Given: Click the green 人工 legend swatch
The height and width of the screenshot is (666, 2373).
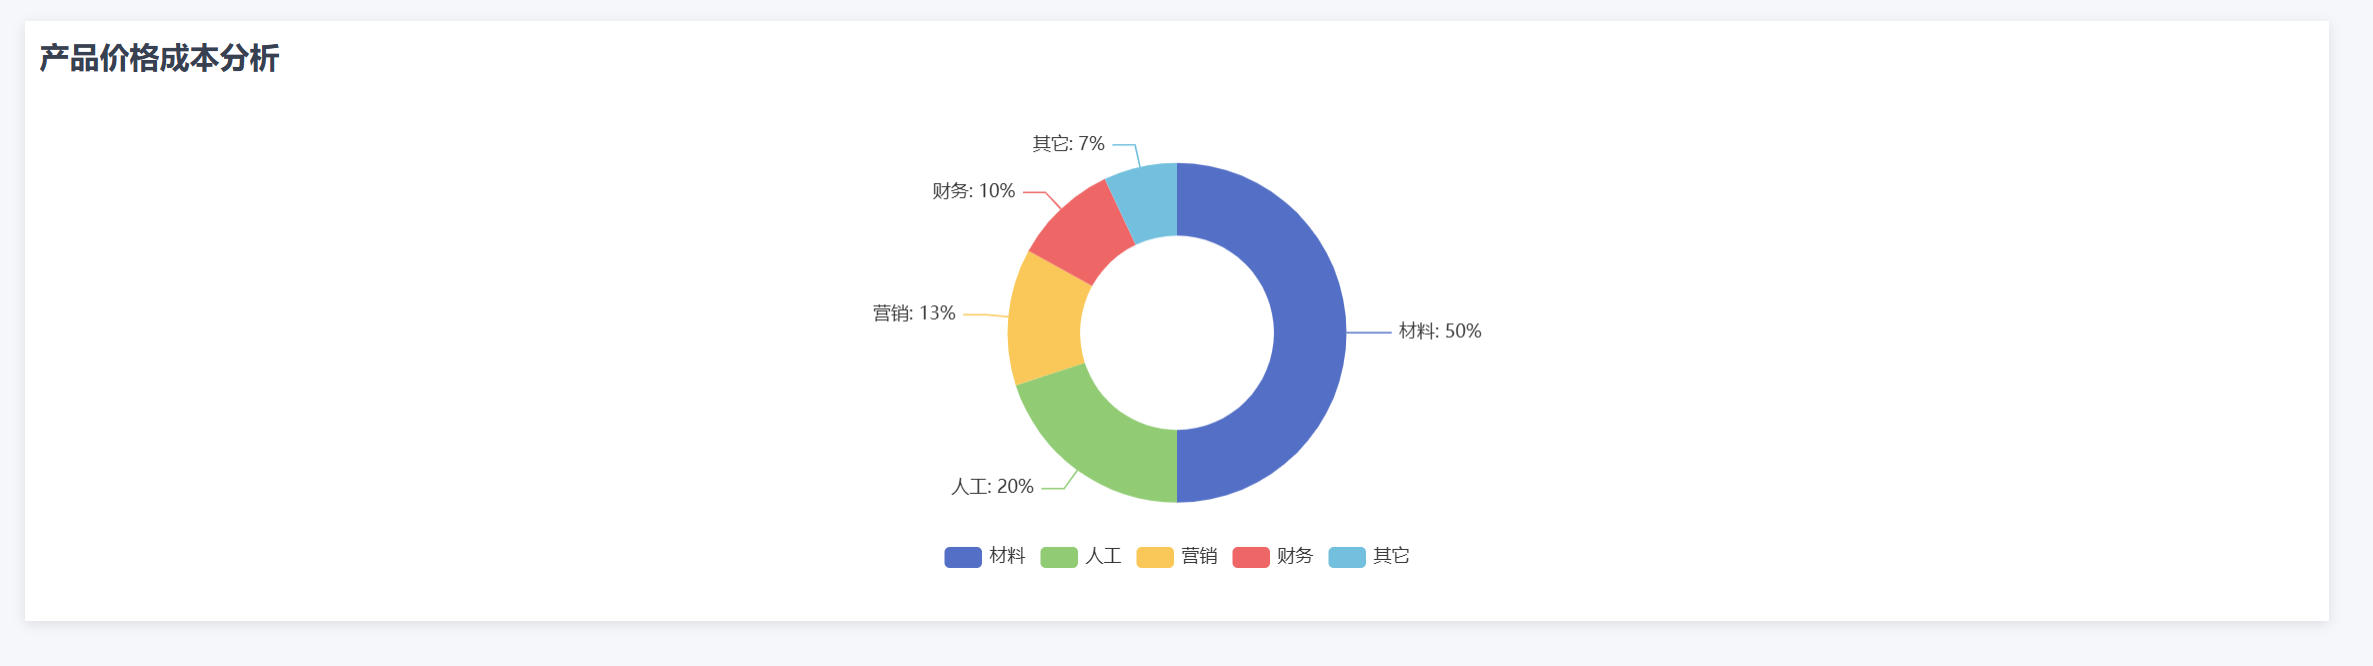Looking at the screenshot, I should pos(1058,557).
